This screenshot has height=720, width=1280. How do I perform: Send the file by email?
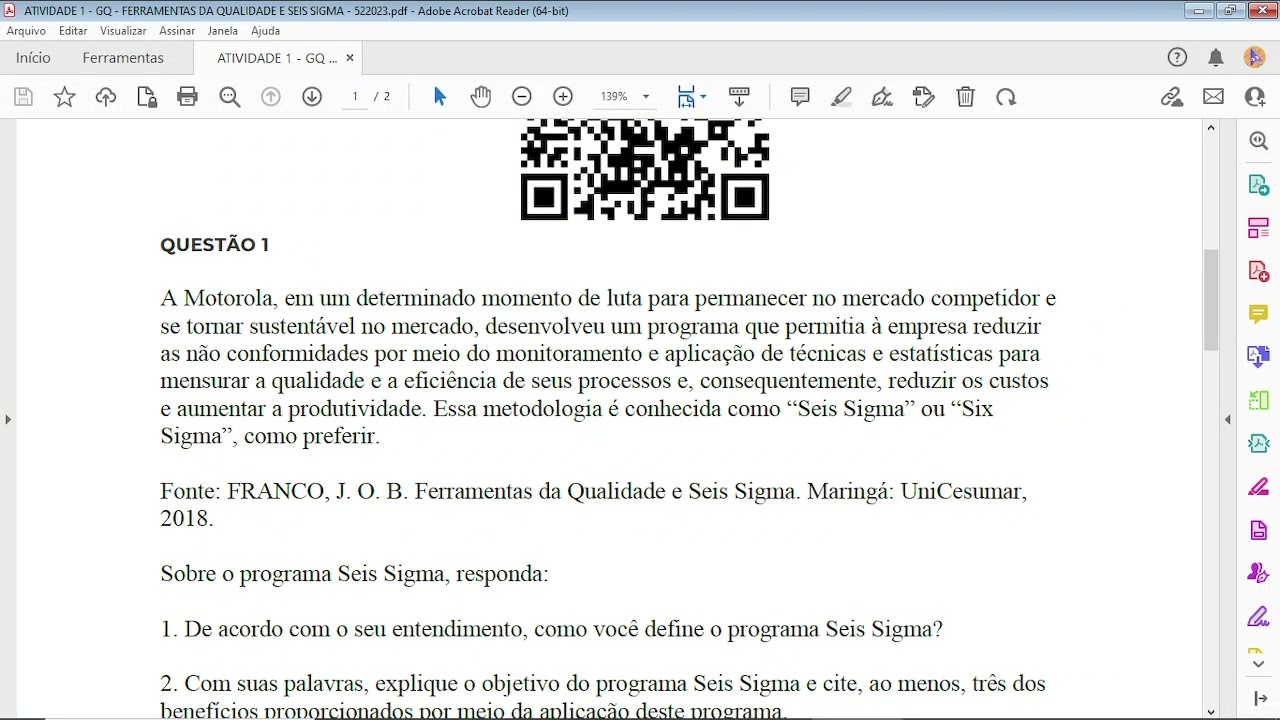1213,97
